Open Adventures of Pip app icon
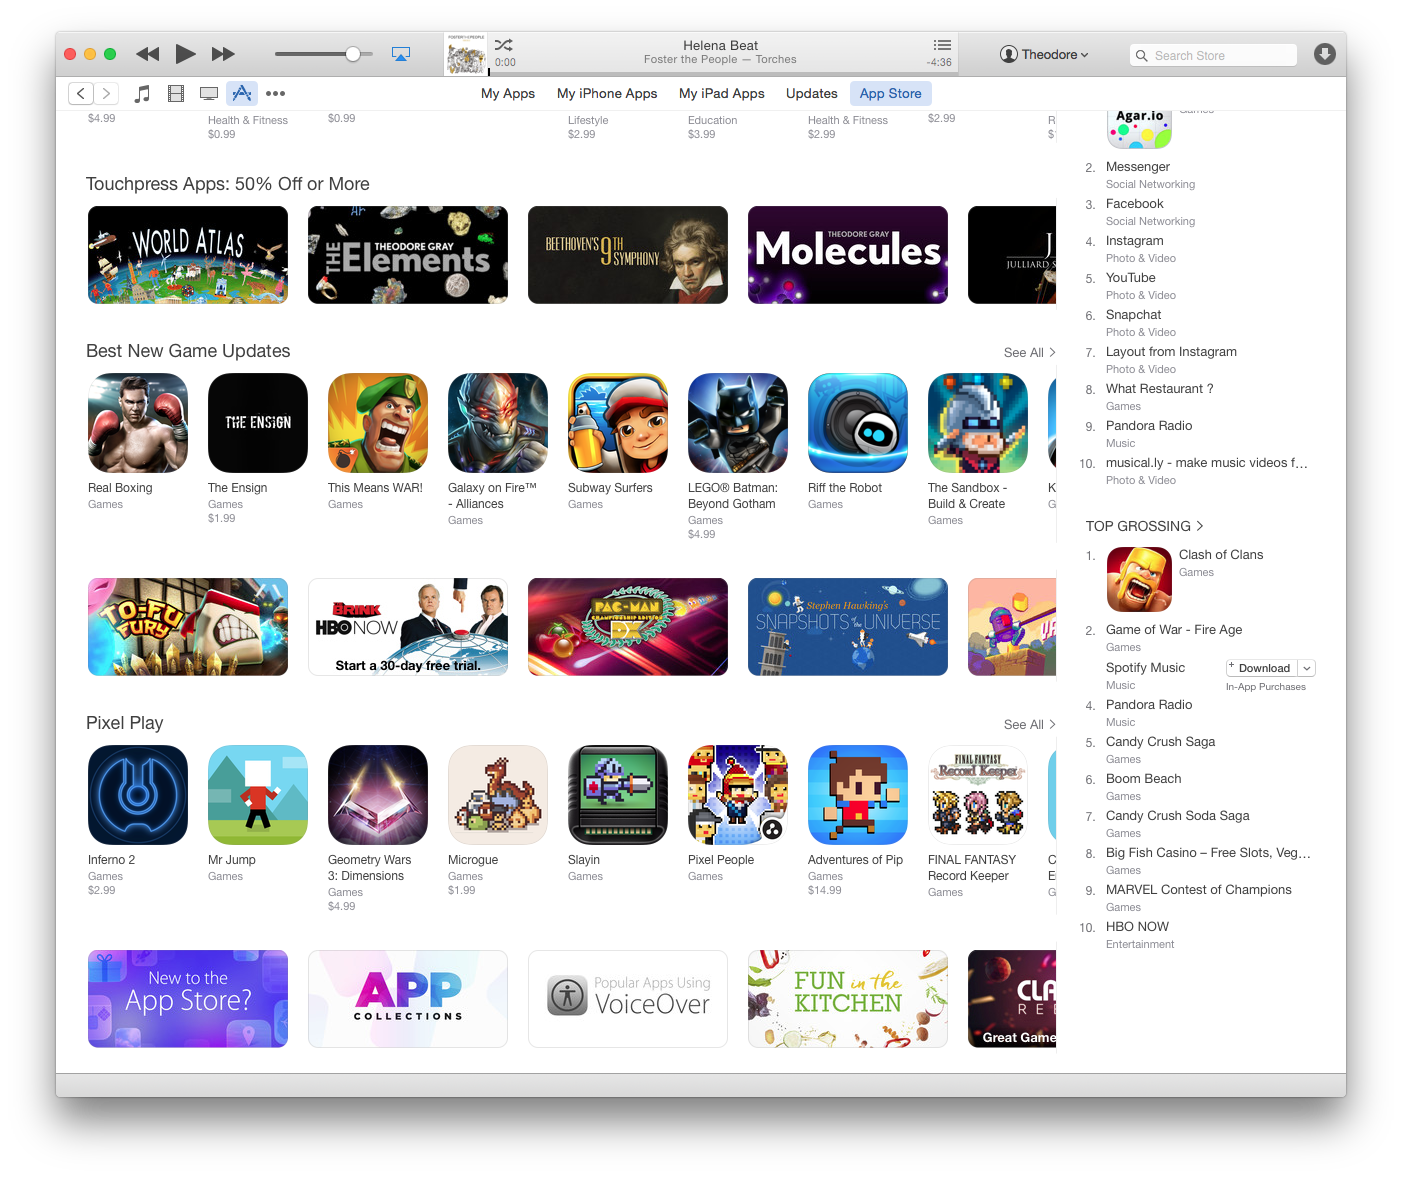 tap(858, 795)
